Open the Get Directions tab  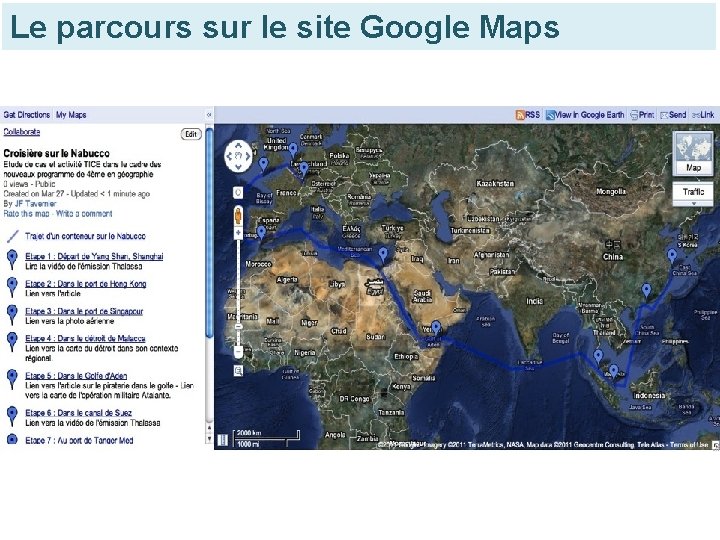click(27, 115)
